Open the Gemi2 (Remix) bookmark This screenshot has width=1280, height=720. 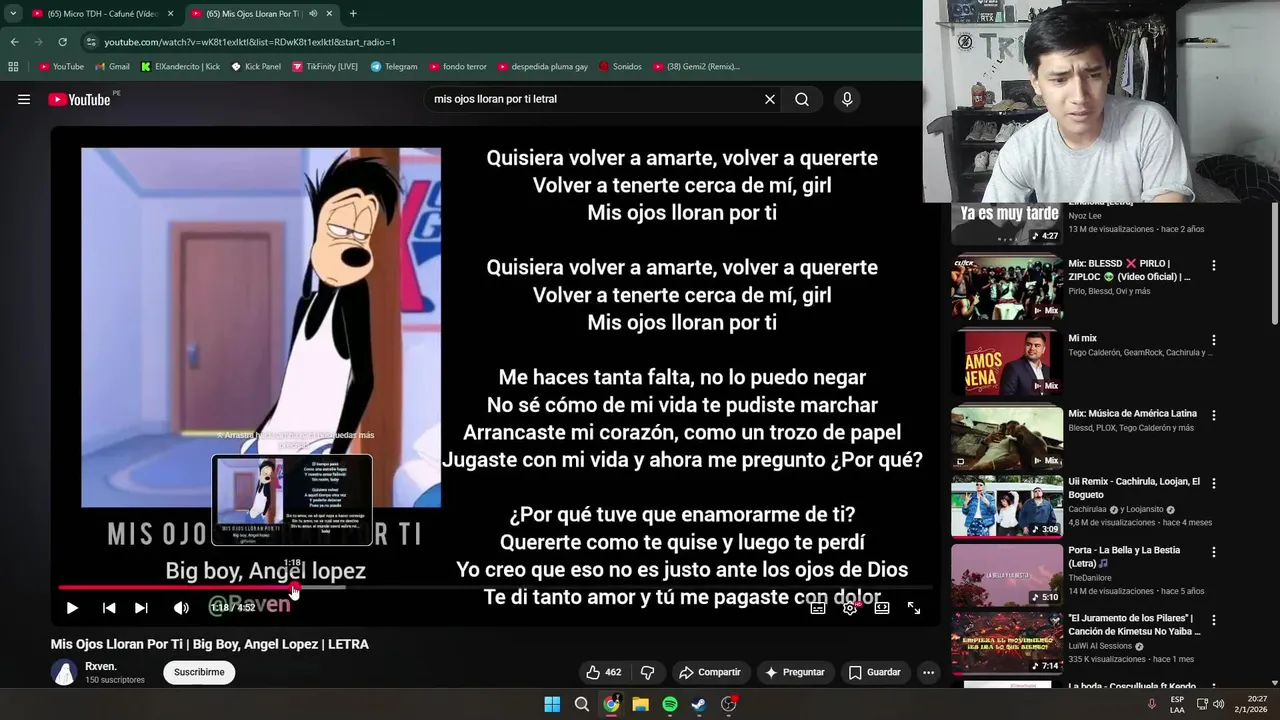pyautogui.click(x=696, y=67)
